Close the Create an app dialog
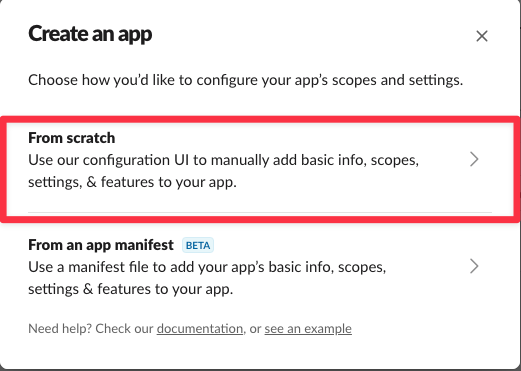This screenshot has height=371, width=521. click(x=482, y=36)
